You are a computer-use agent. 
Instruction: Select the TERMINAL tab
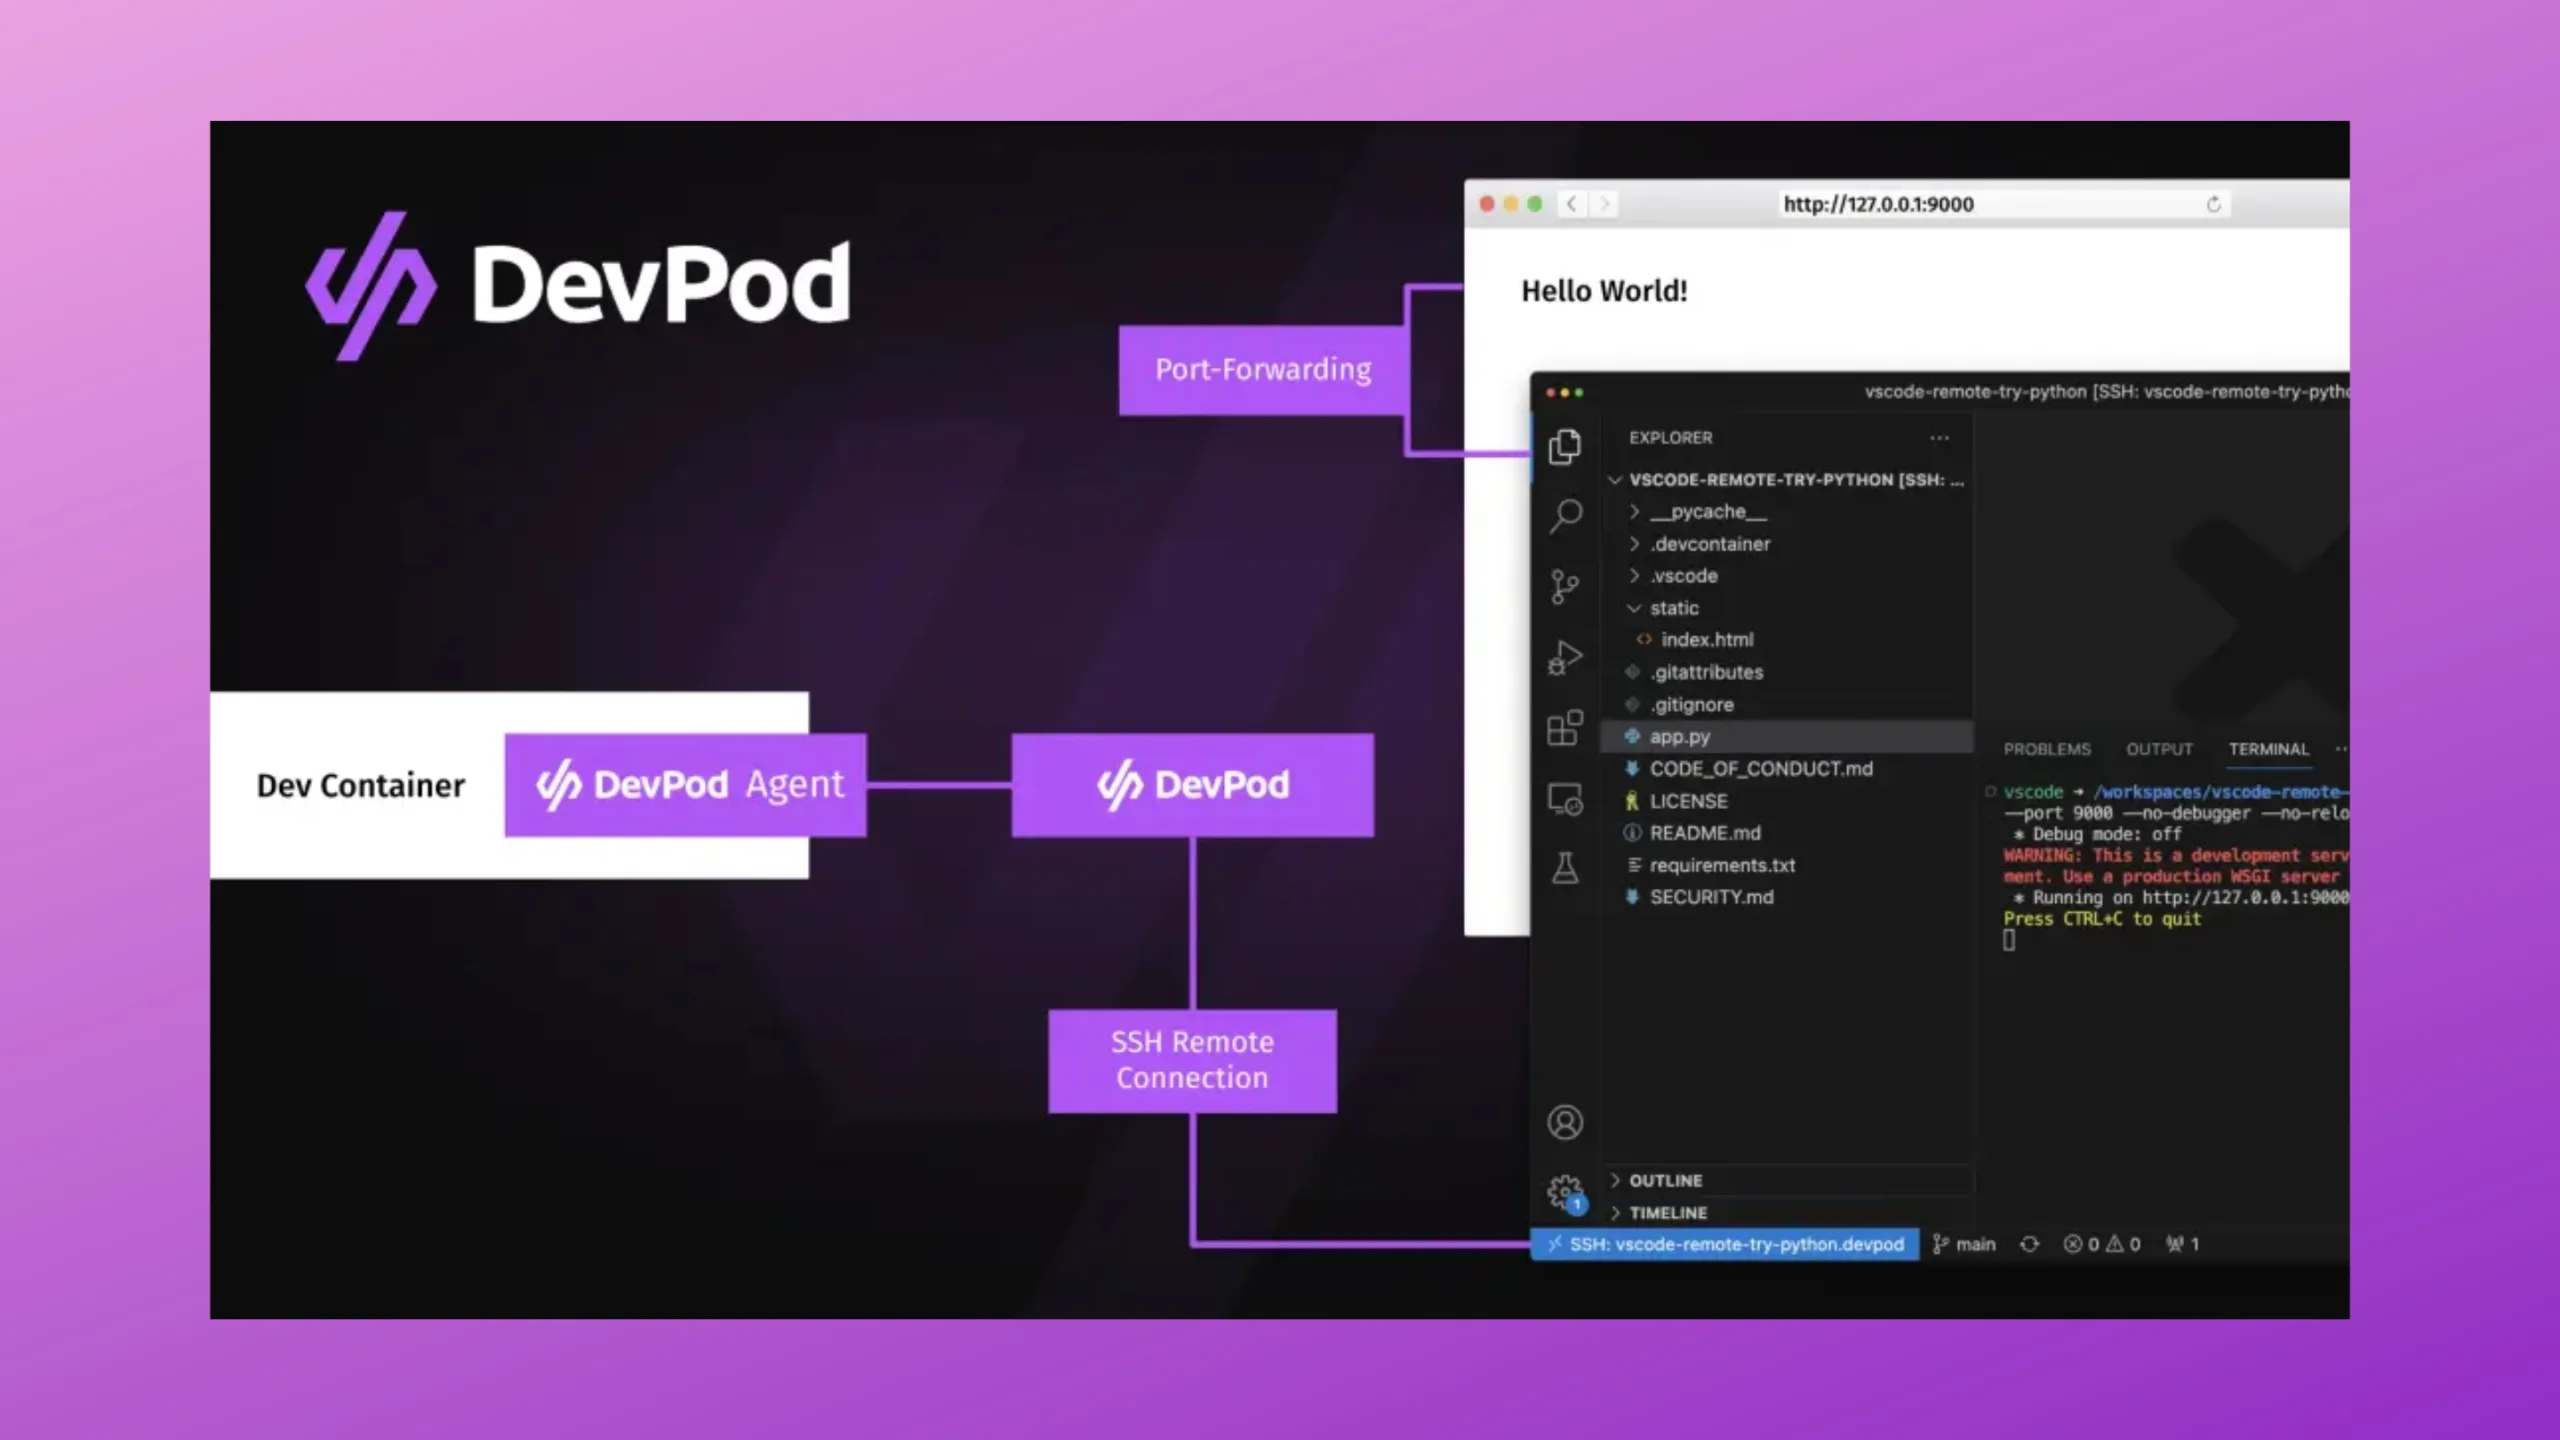point(2268,749)
